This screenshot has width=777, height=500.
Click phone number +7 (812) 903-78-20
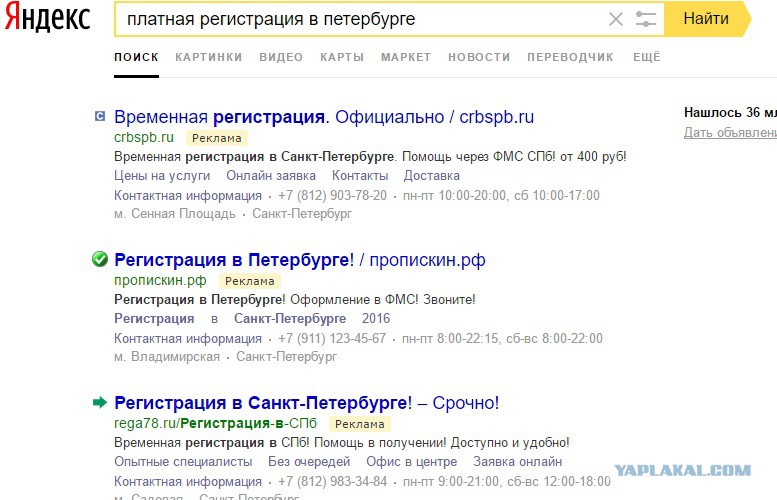click(x=333, y=195)
